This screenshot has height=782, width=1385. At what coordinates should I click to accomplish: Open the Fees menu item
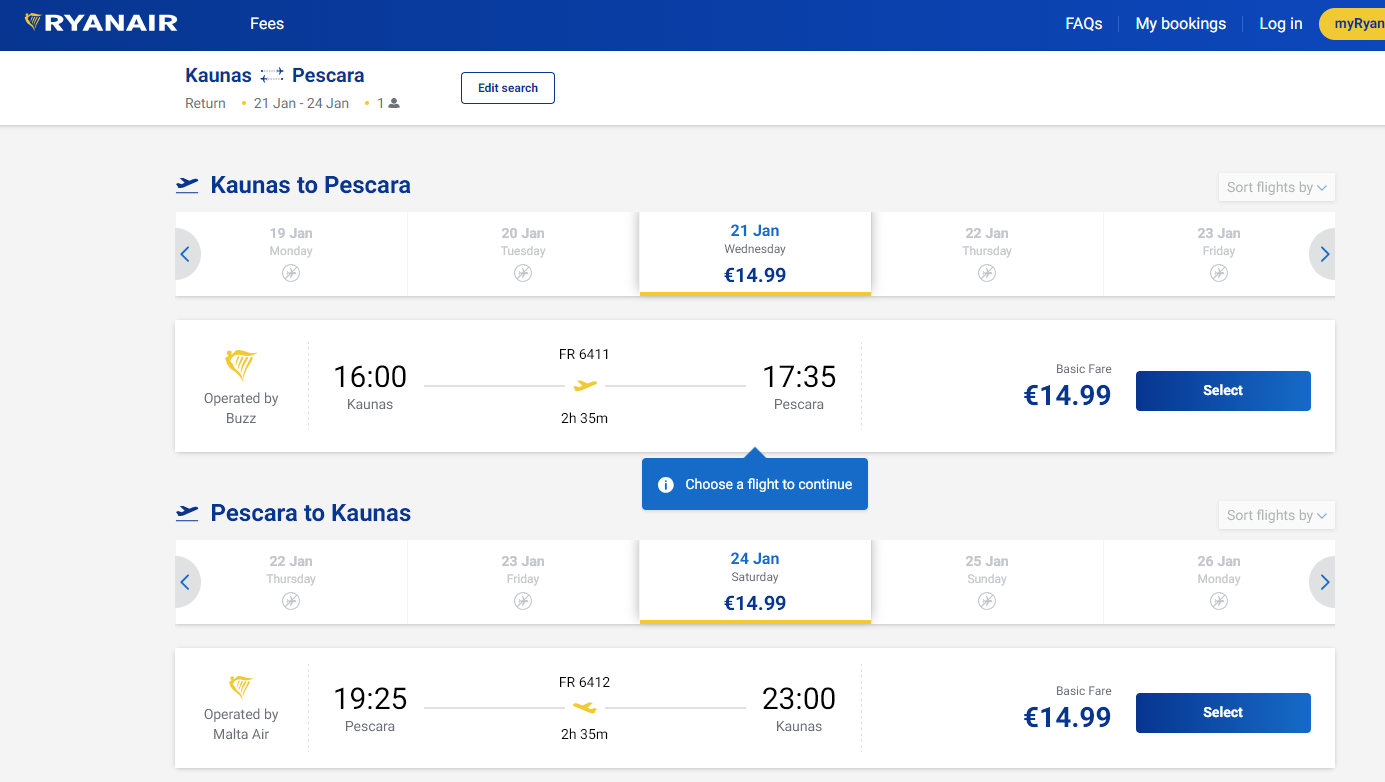pyautogui.click(x=267, y=24)
